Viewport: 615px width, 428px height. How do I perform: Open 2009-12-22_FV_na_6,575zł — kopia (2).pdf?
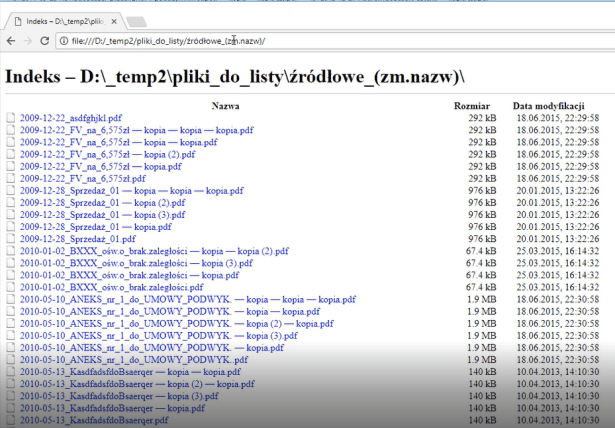coord(107,154)
